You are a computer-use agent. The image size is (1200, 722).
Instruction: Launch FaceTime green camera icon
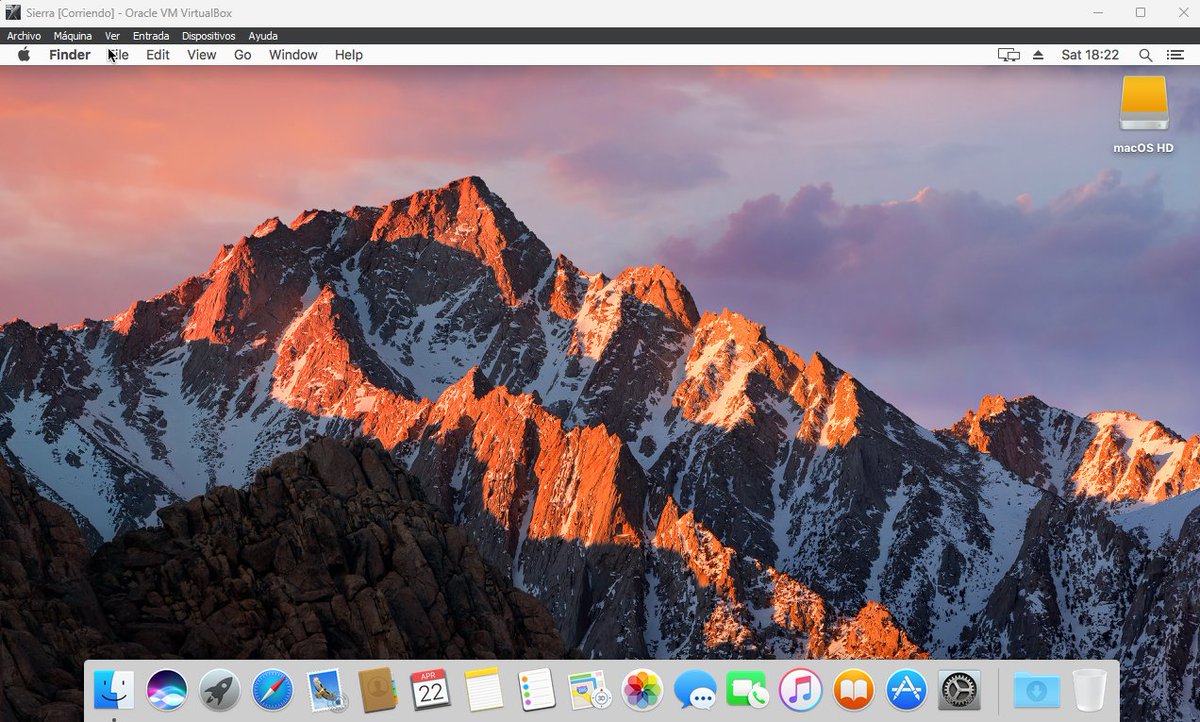tap(747, 690)
